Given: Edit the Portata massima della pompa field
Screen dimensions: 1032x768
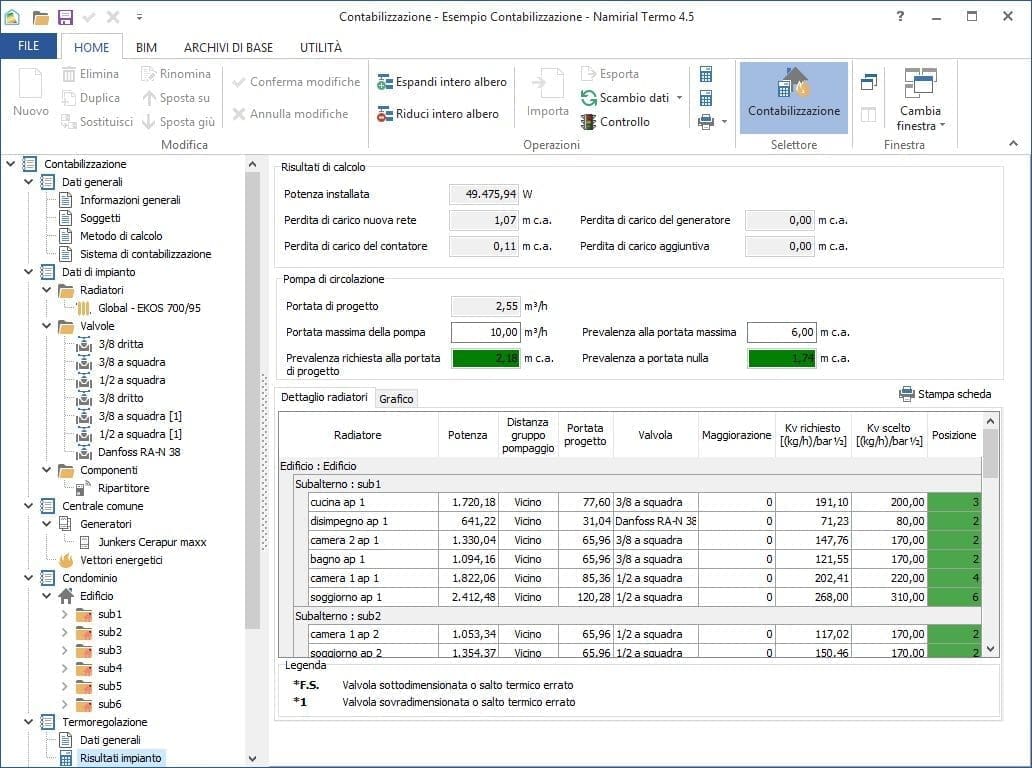Looking at the screenshot, I should click(486, 331).
